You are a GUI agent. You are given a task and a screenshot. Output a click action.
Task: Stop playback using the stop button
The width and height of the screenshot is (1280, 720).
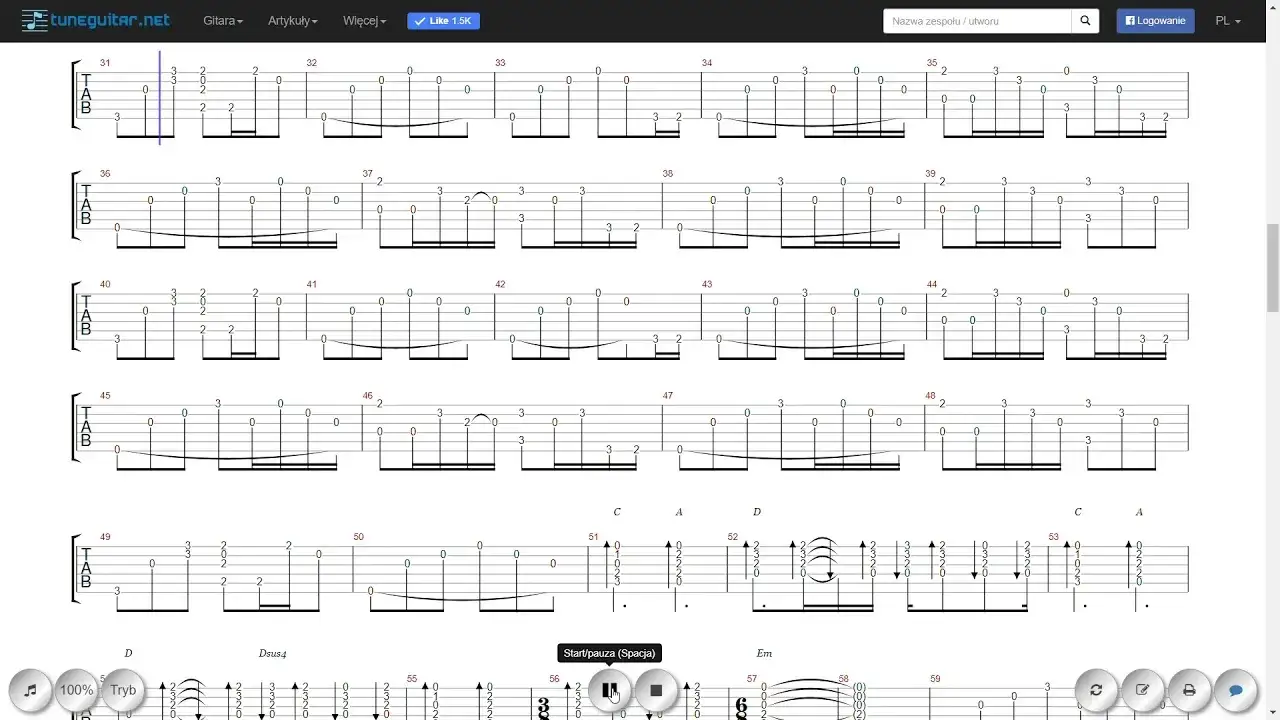click(657, 690)
